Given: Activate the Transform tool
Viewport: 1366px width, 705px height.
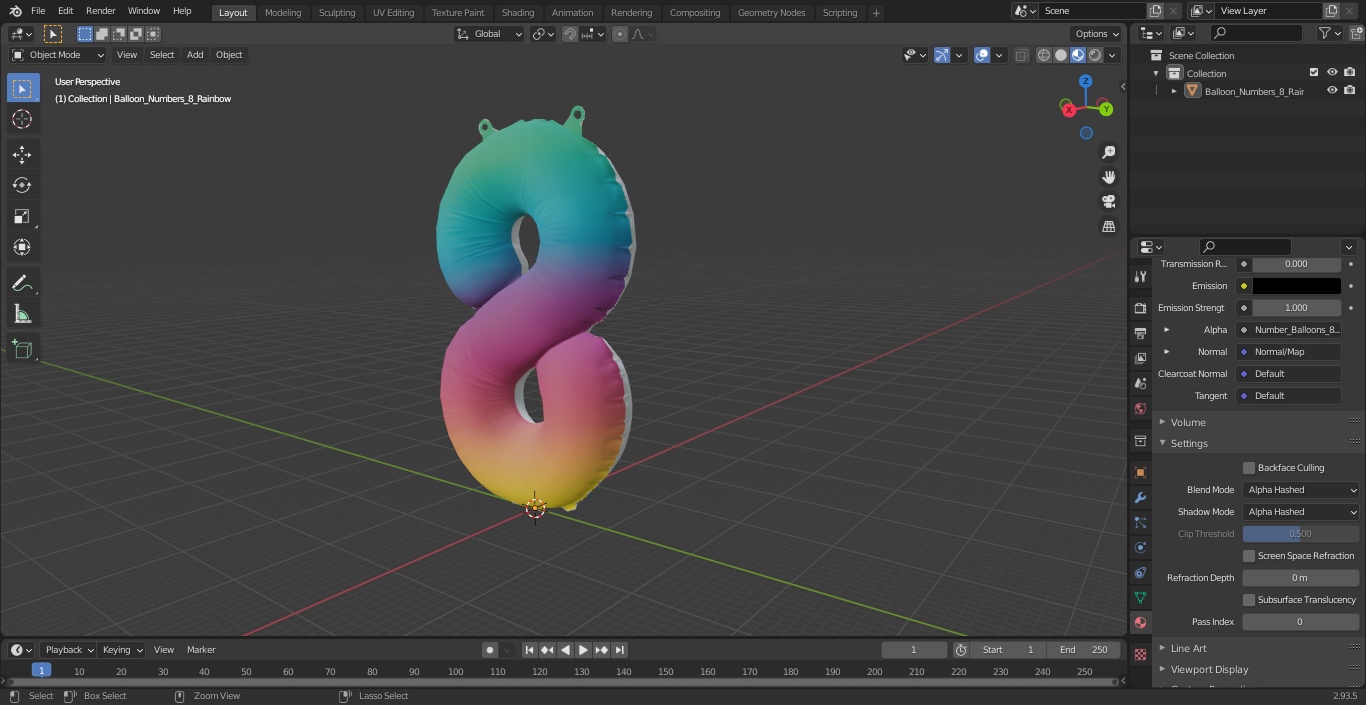Looking at the screenshot, I should (x=22, y=247).
